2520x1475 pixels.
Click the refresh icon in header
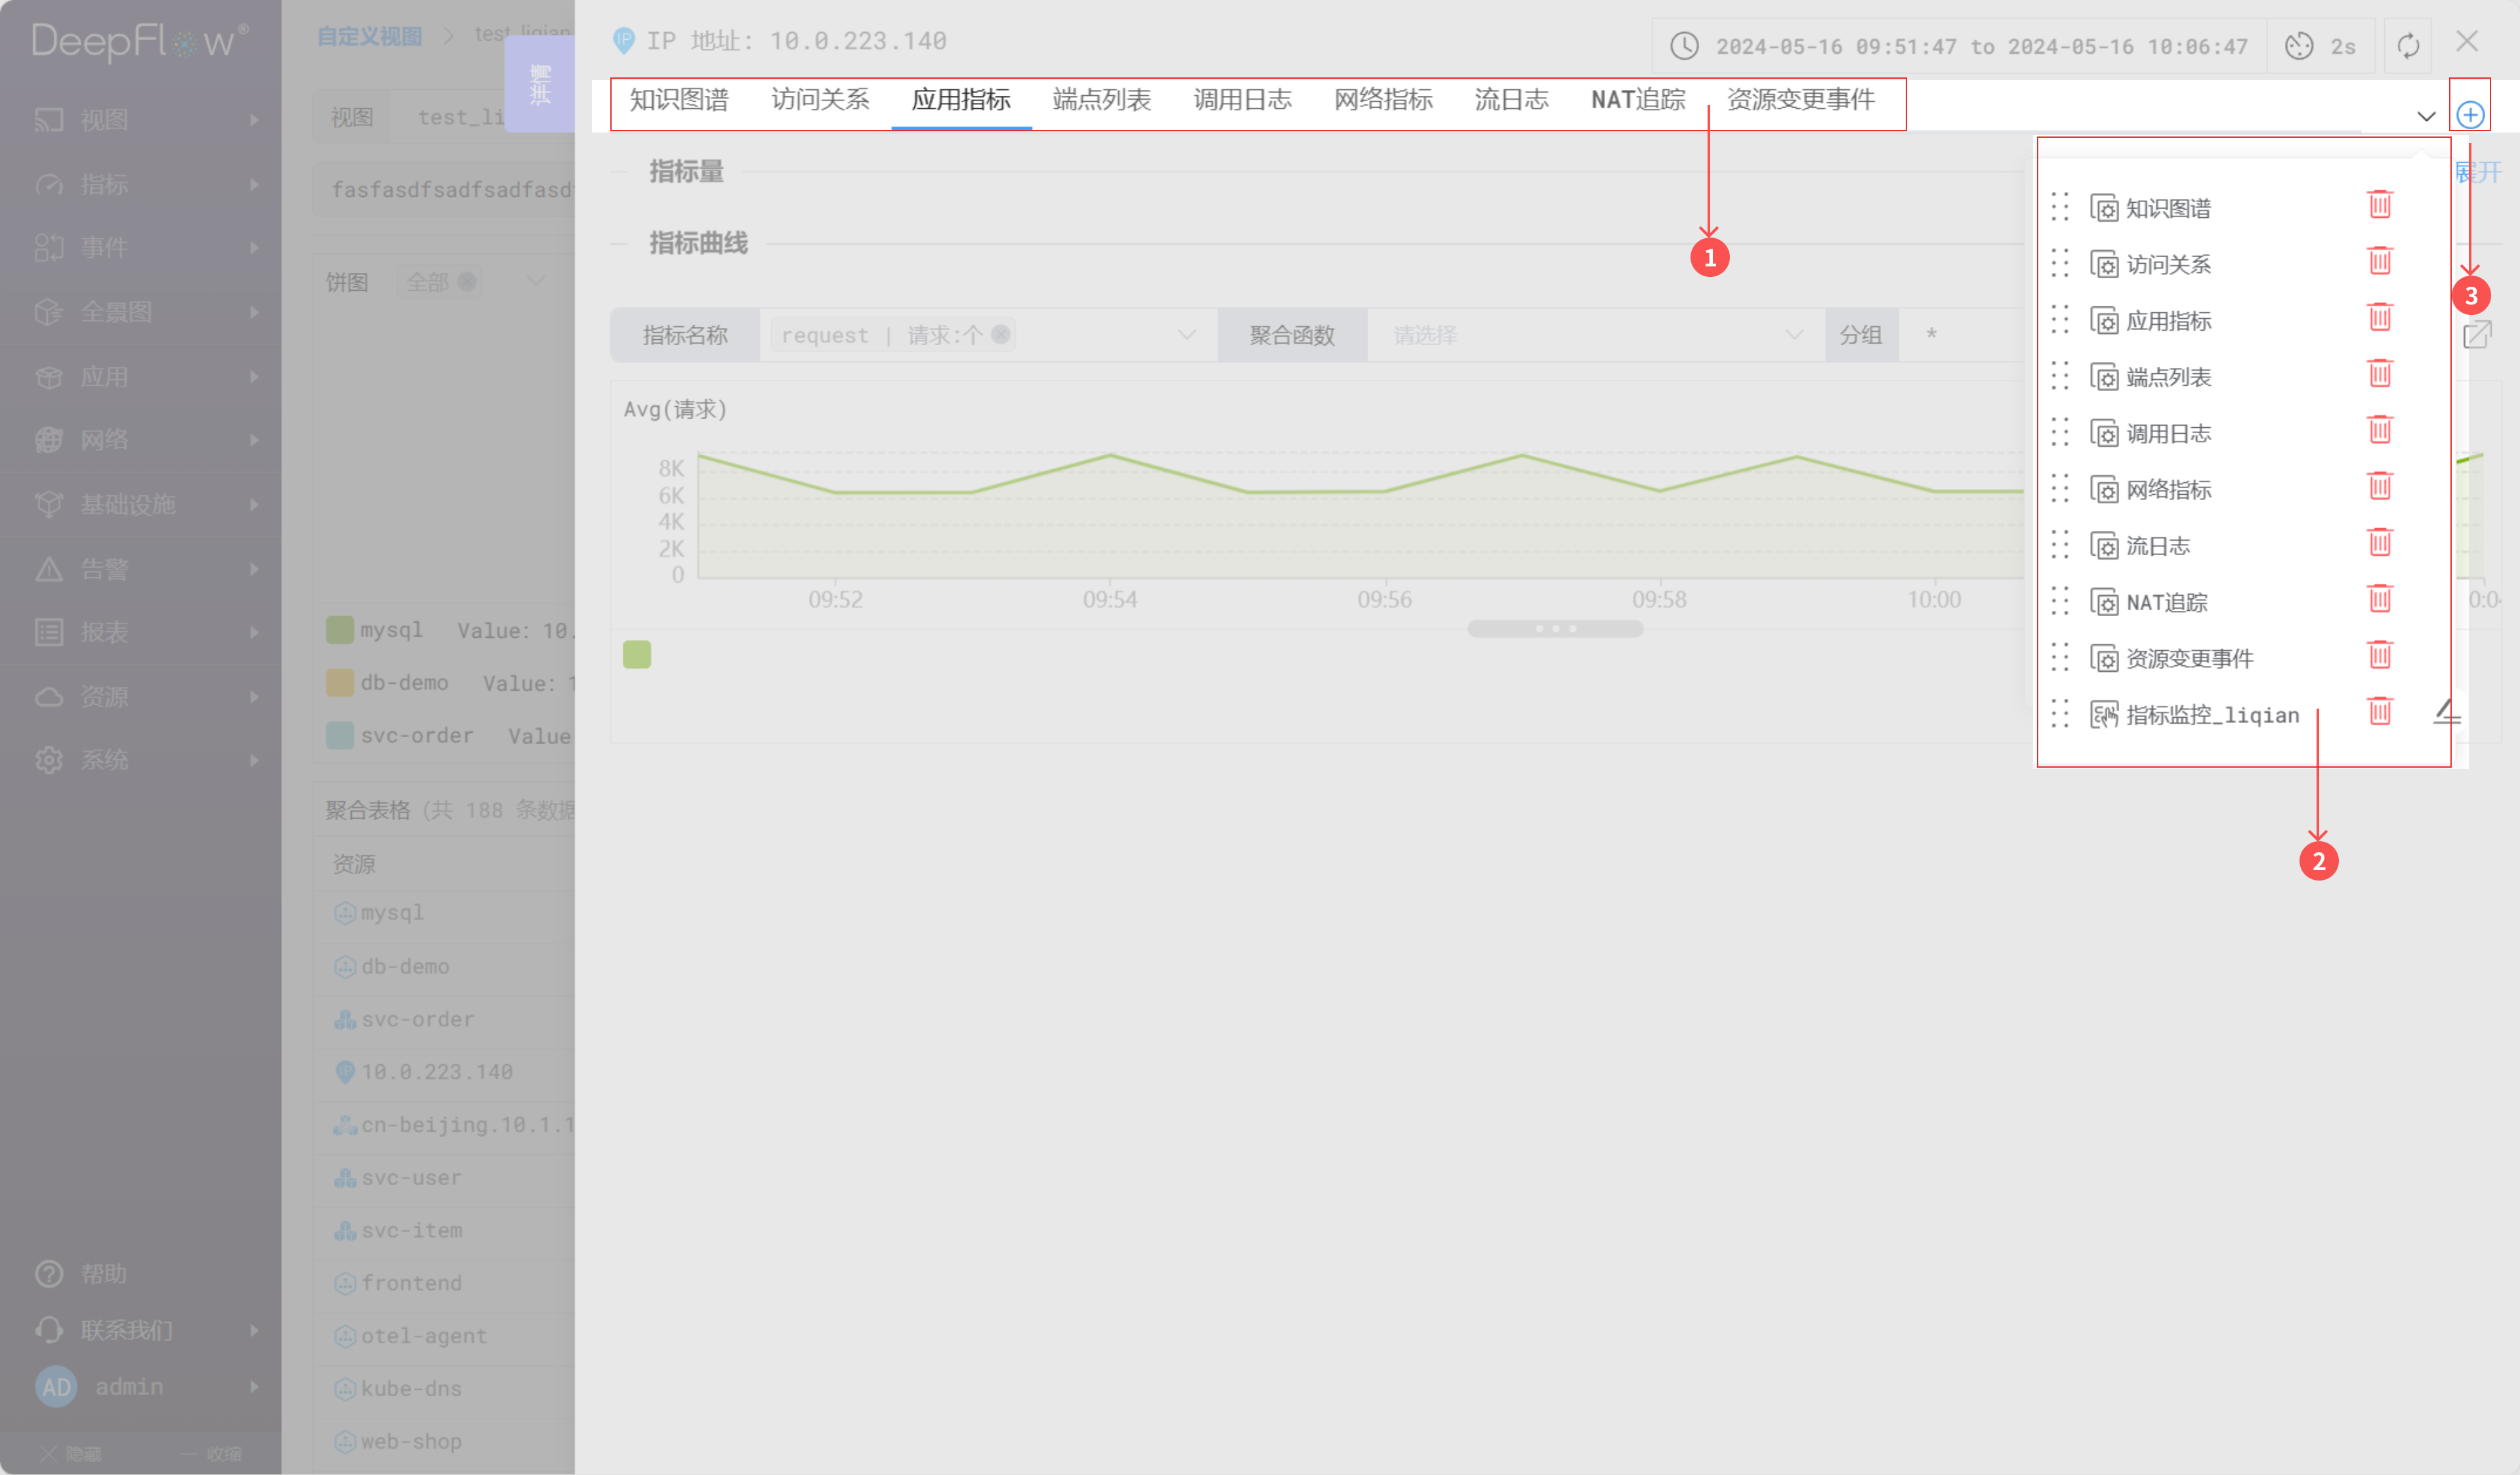pyautogui.click(x=2408, y=46)
